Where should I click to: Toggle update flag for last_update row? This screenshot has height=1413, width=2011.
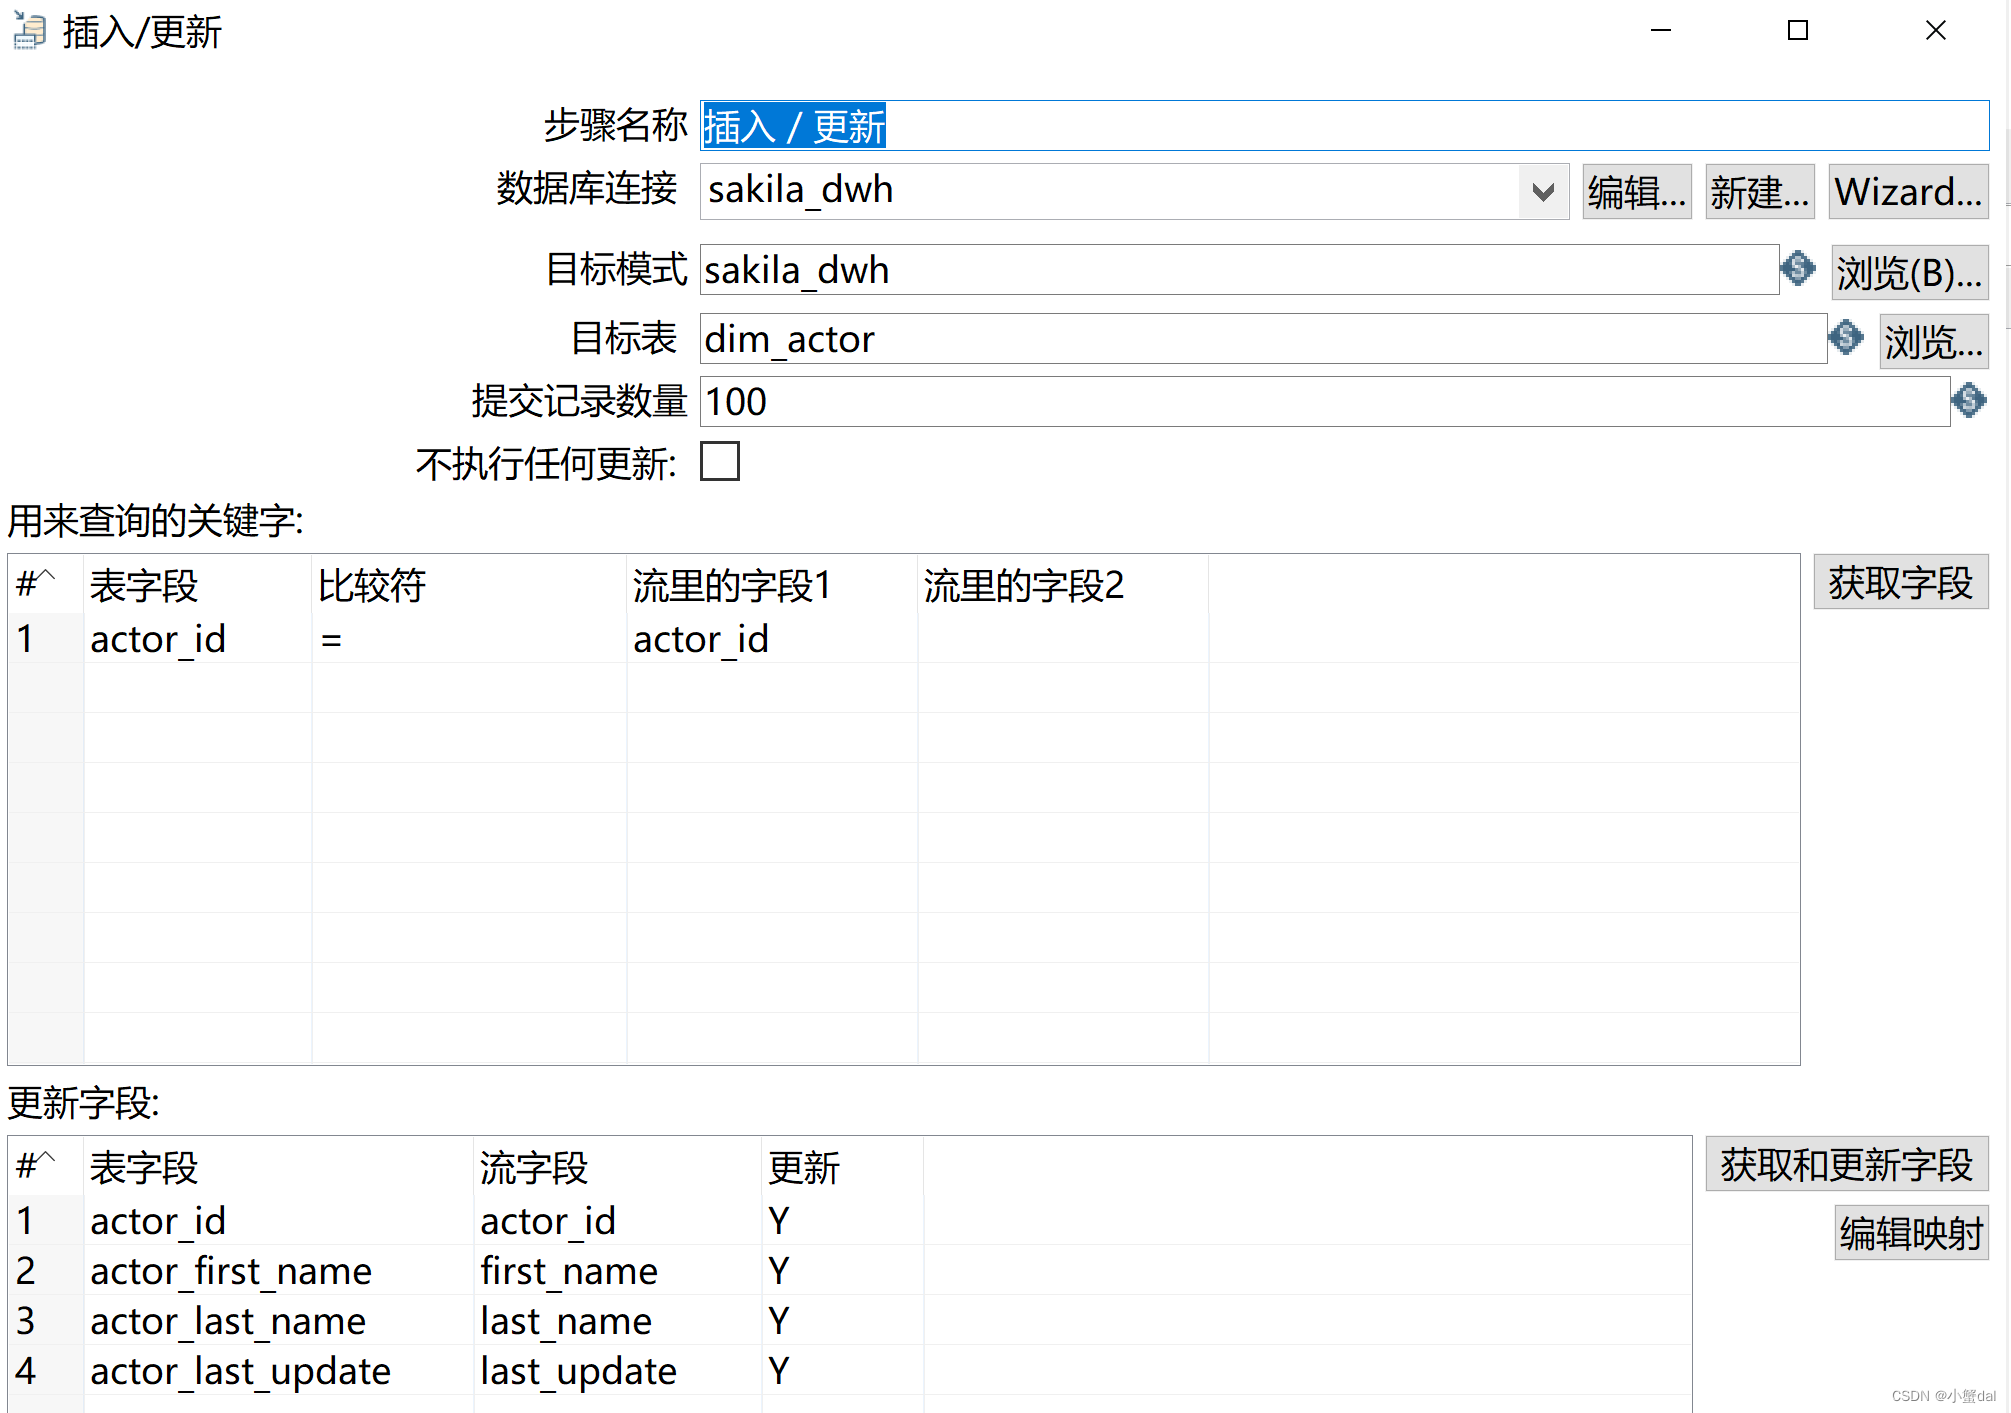[778, 1371]
